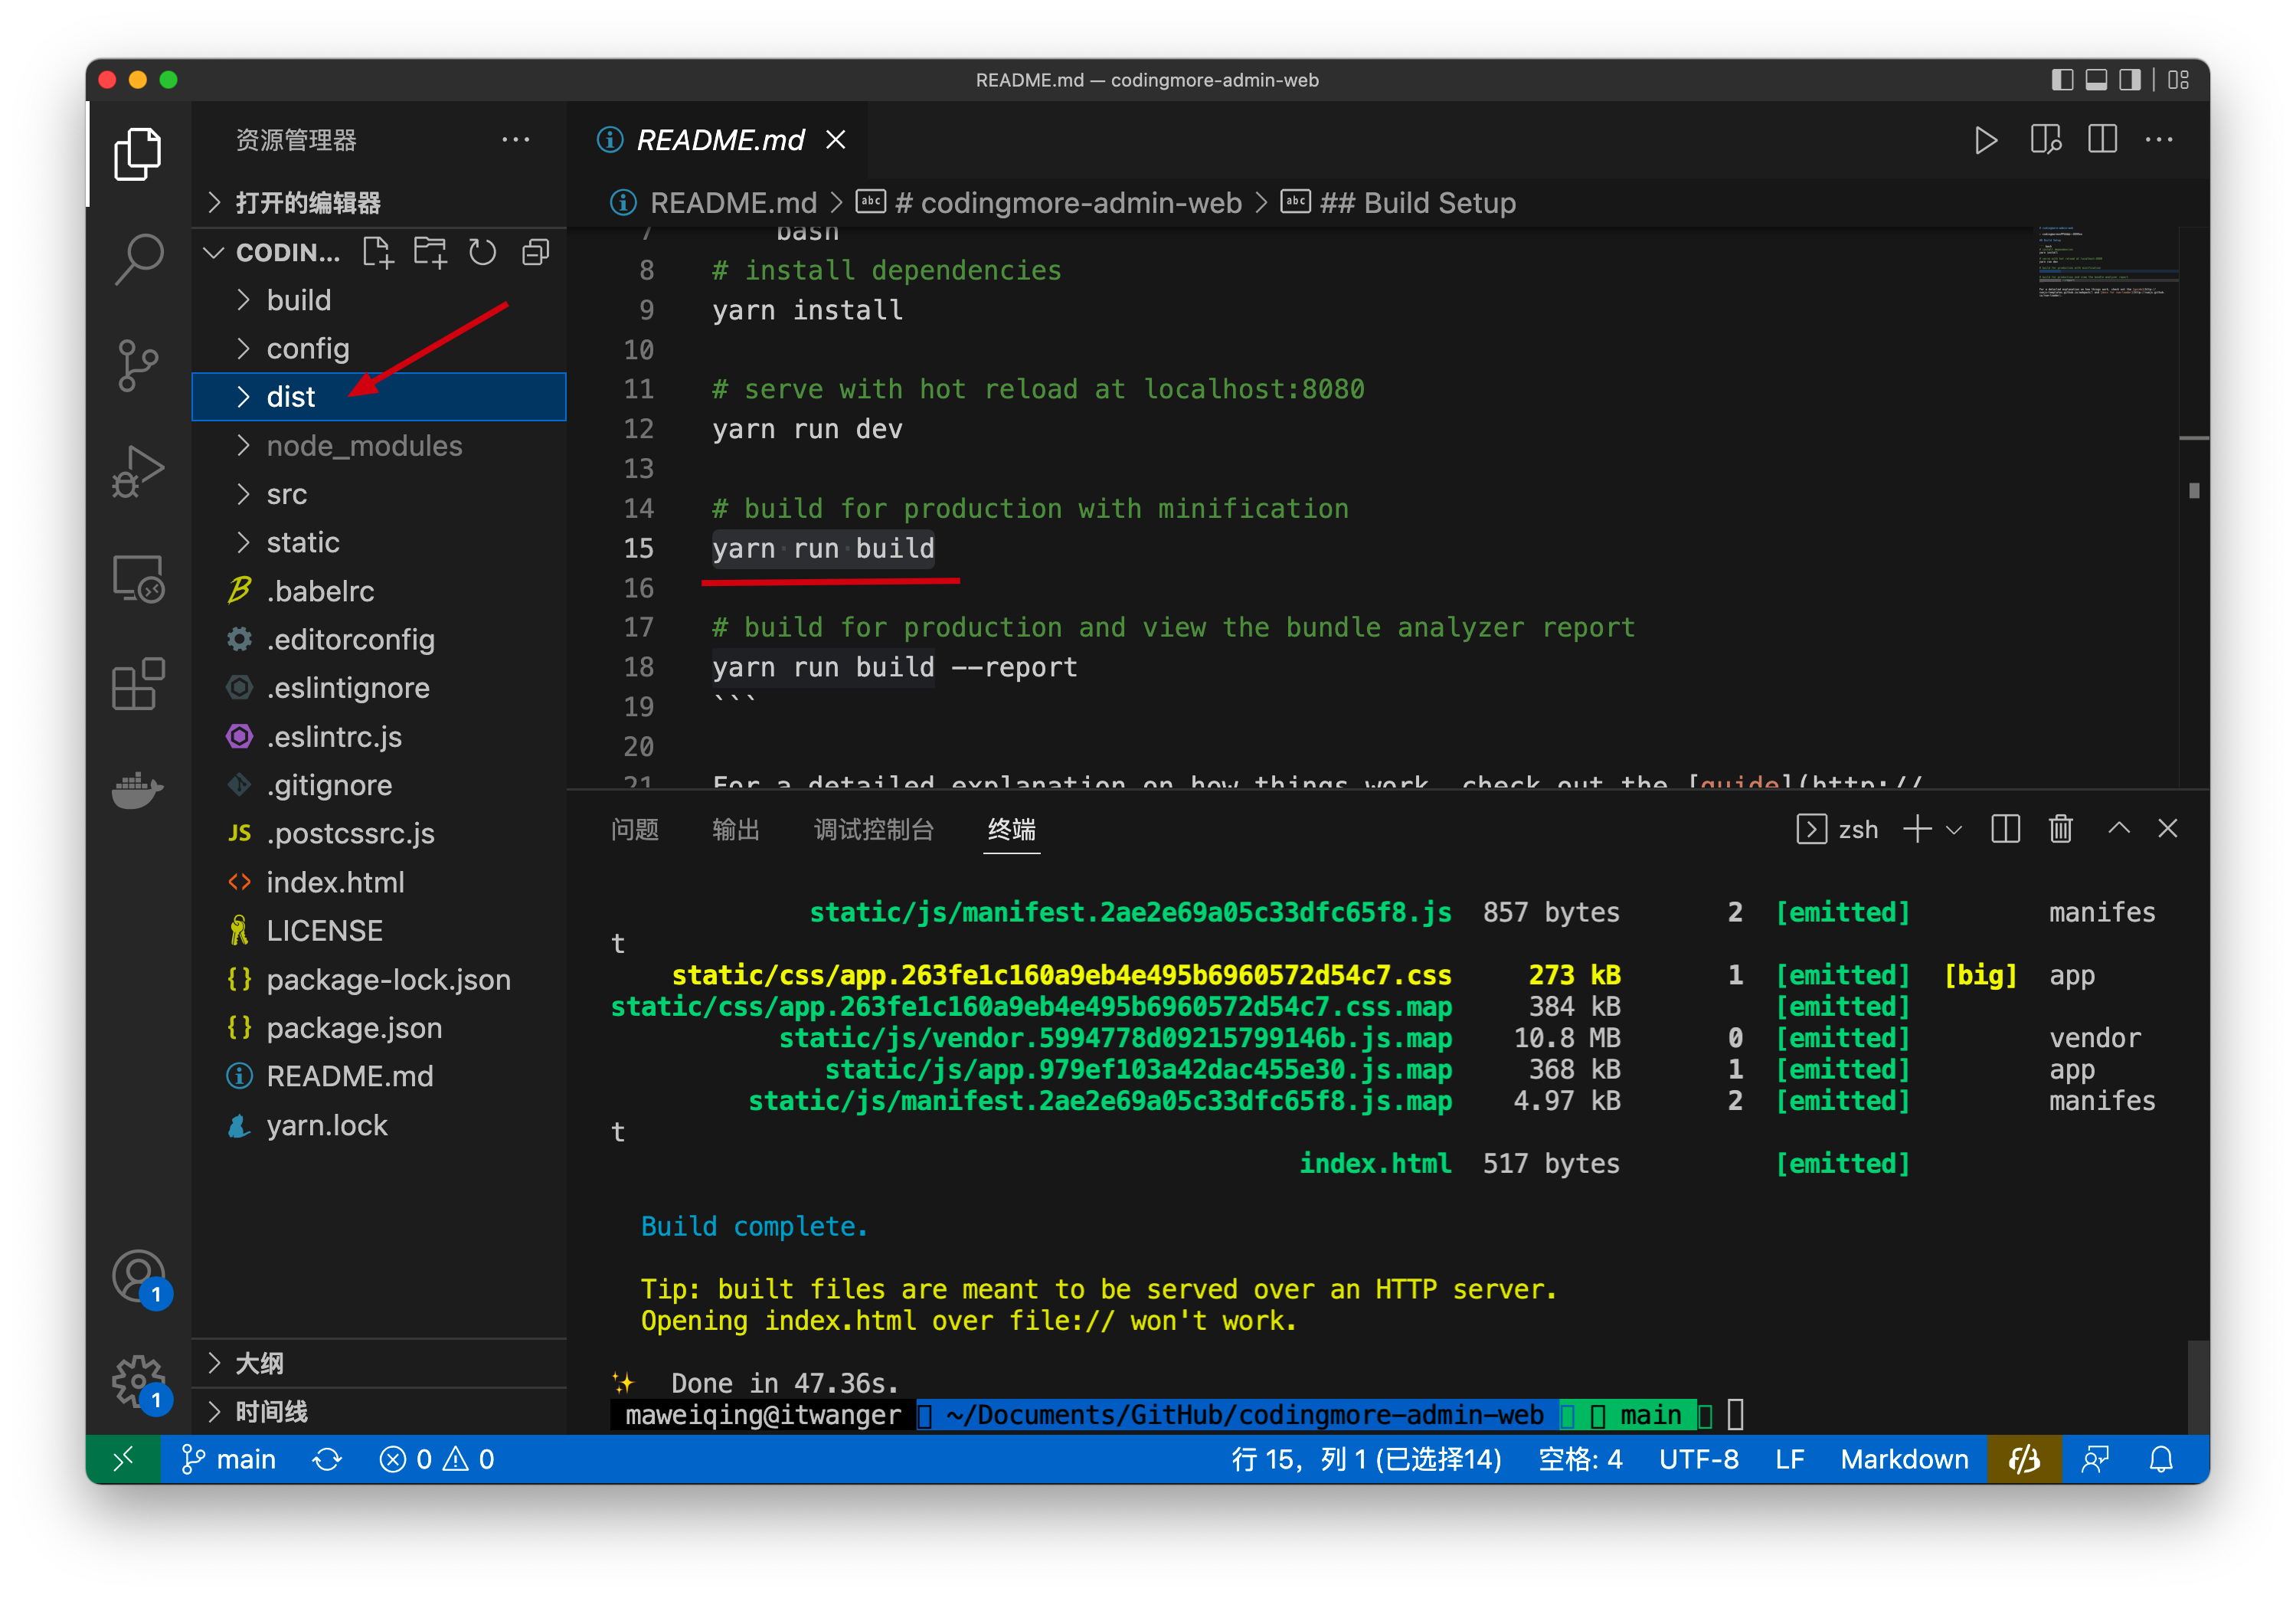Image resolution: width=2296 pixels, height=1598 pixels.
Task: Click the remote window indicator in status bar
Action: point(123,1460)
